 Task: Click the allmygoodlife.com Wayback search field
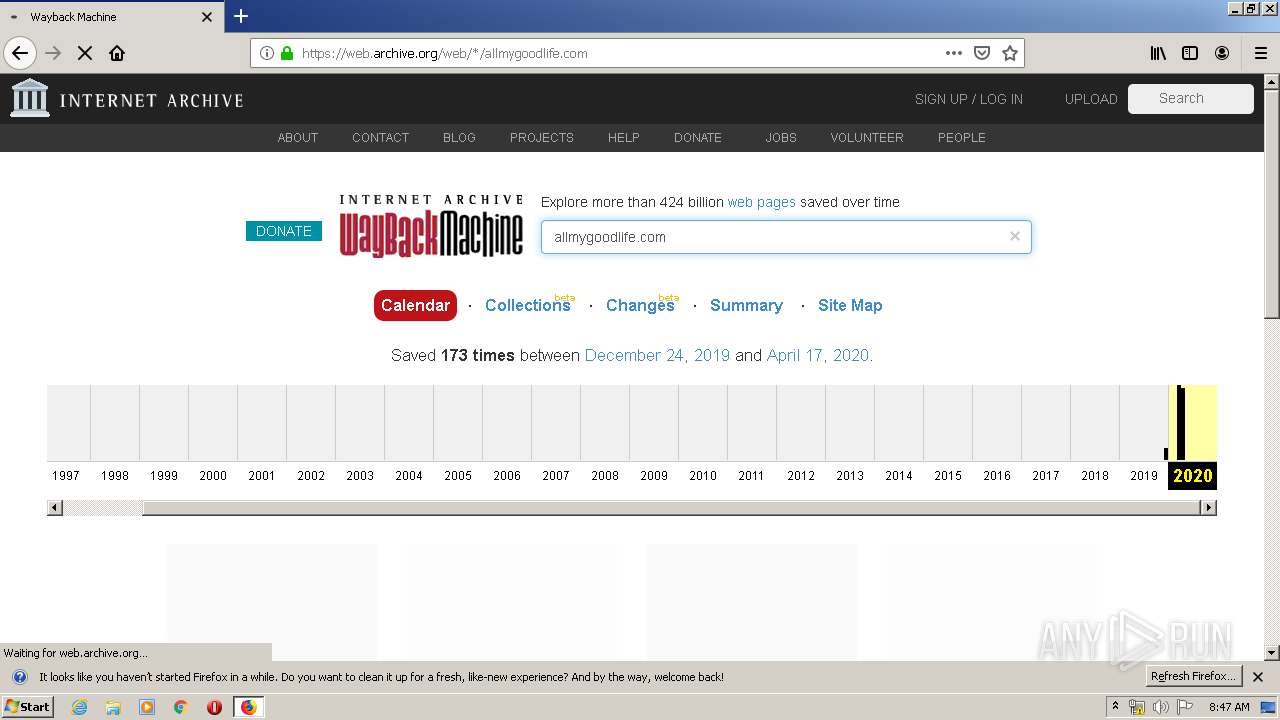(x=786, y=237)
